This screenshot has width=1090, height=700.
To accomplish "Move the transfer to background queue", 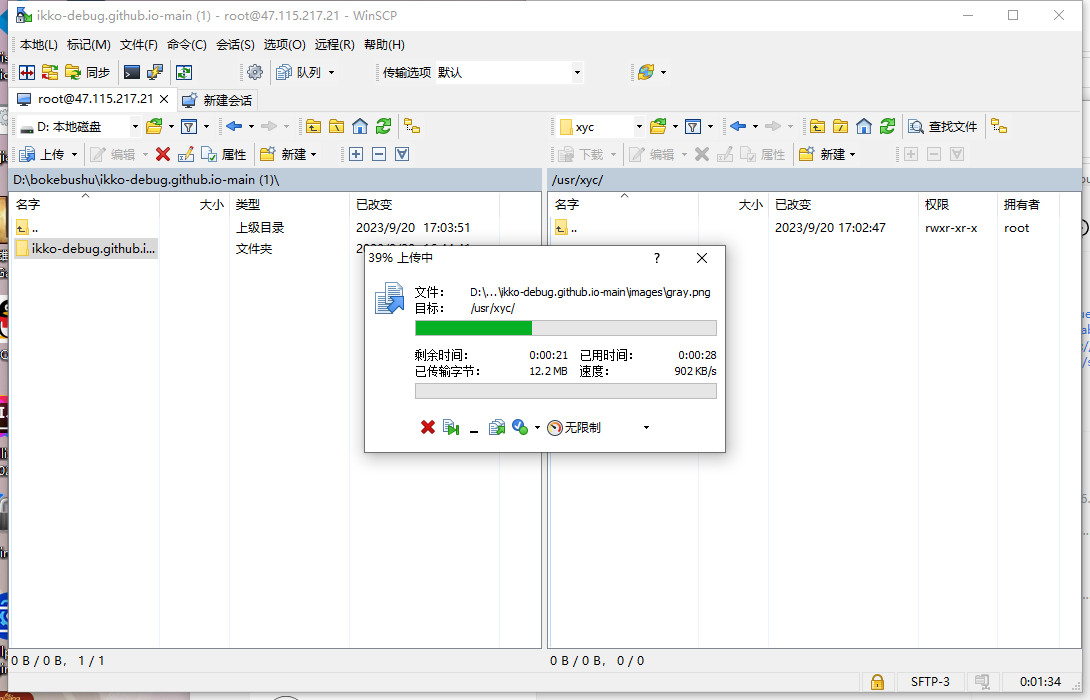I will pos(497,427).
